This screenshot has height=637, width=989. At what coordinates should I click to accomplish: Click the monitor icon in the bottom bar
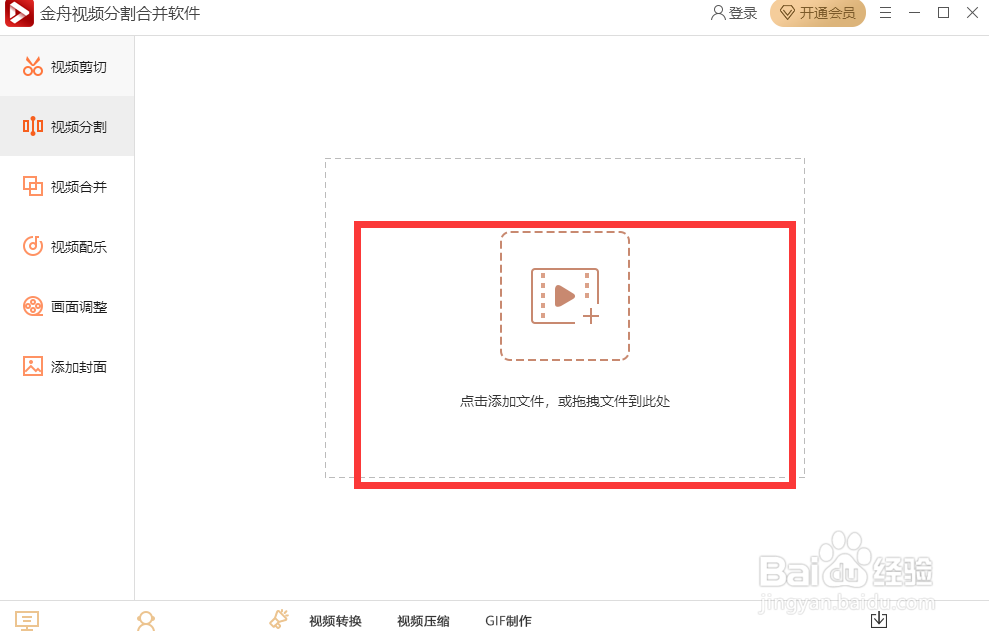(x=27, y=621)
